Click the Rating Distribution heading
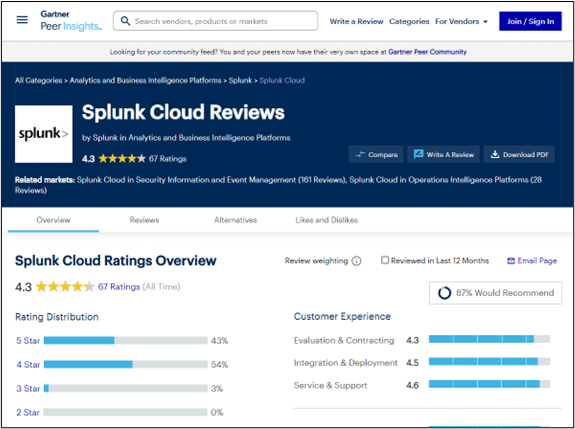Viewport: 575px width, 429px height. (x=57, y=317)
